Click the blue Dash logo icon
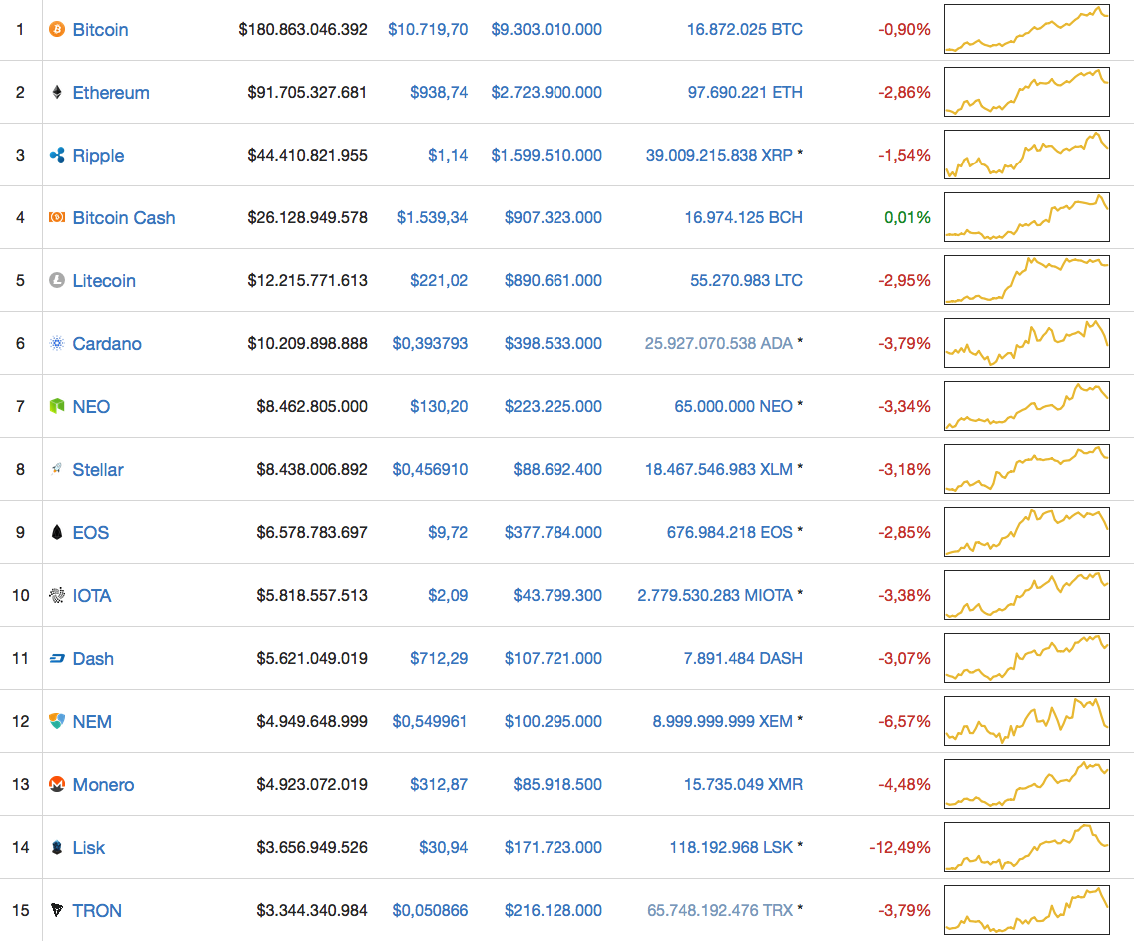The height and width of the screenshot is (941, 1137). click(57, 658)
